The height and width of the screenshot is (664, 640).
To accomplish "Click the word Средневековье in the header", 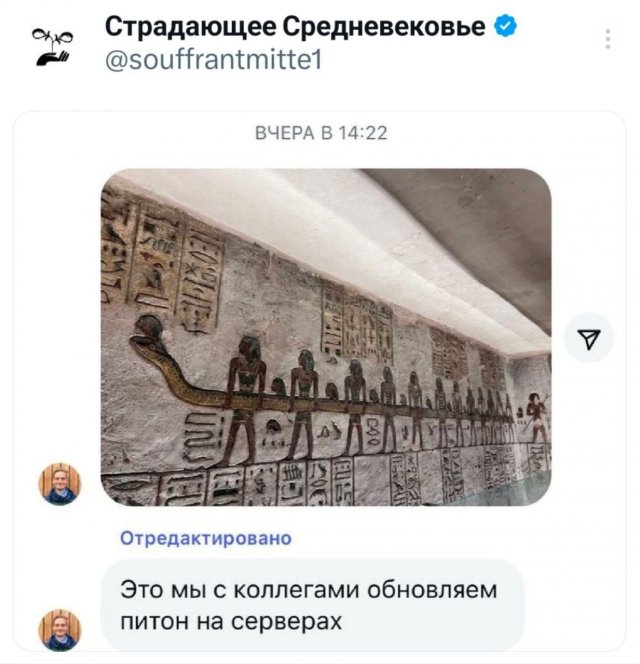I will tap(384, 27).
